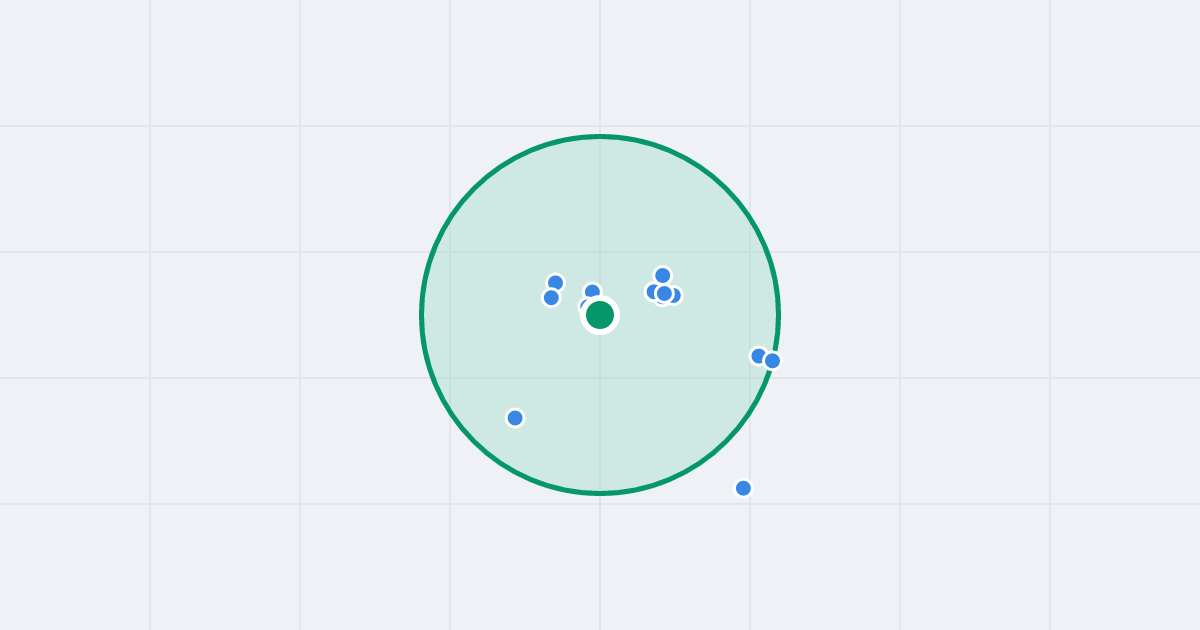This screenshot has width=1200, height=630.
Task: Select the blue dot straddling the circle's right edge
Action: [772, 361]
